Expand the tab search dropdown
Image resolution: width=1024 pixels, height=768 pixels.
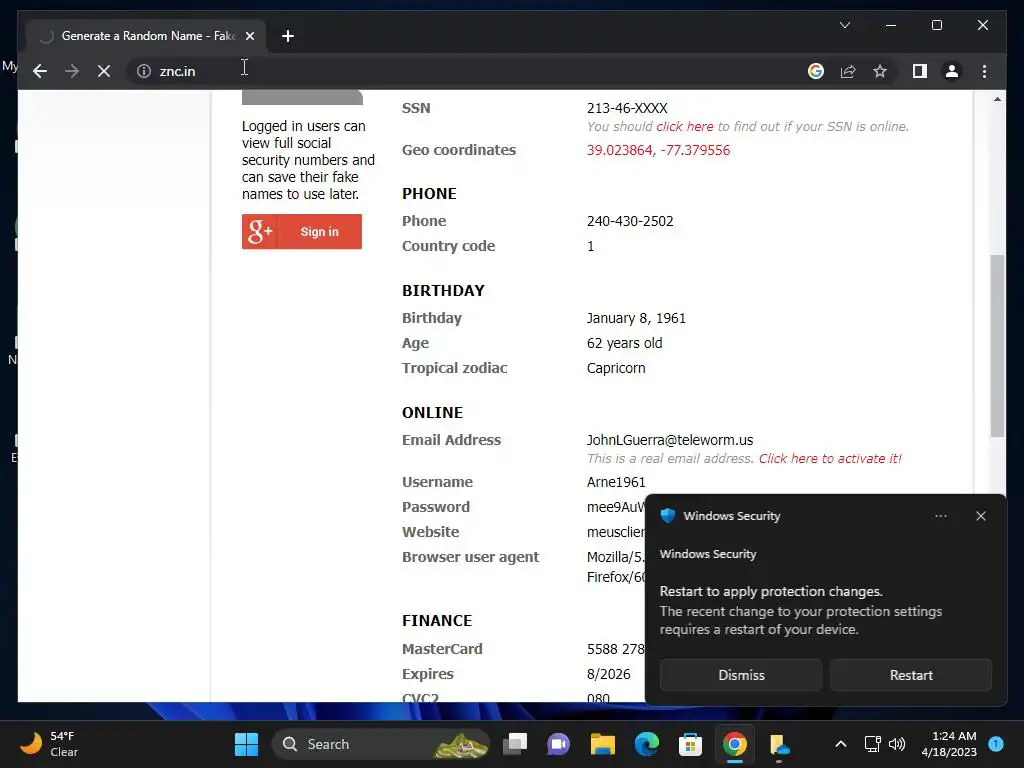coord(844,25)
